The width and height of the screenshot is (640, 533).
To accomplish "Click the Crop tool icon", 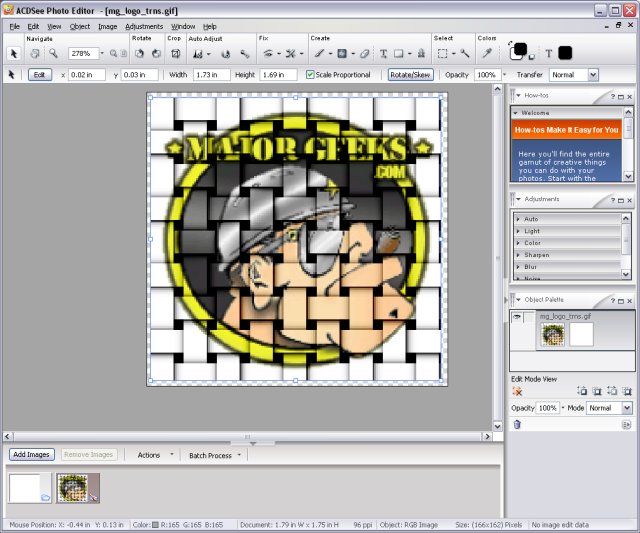I will pos(175,53).
